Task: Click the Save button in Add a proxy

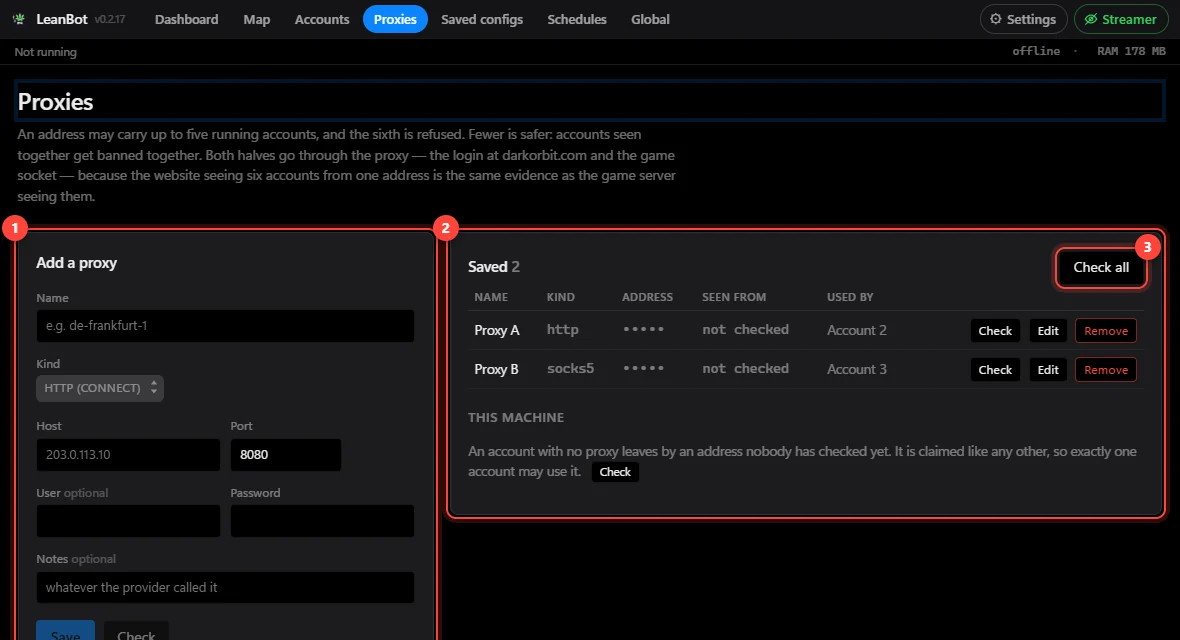Action: tap(65, 631)
